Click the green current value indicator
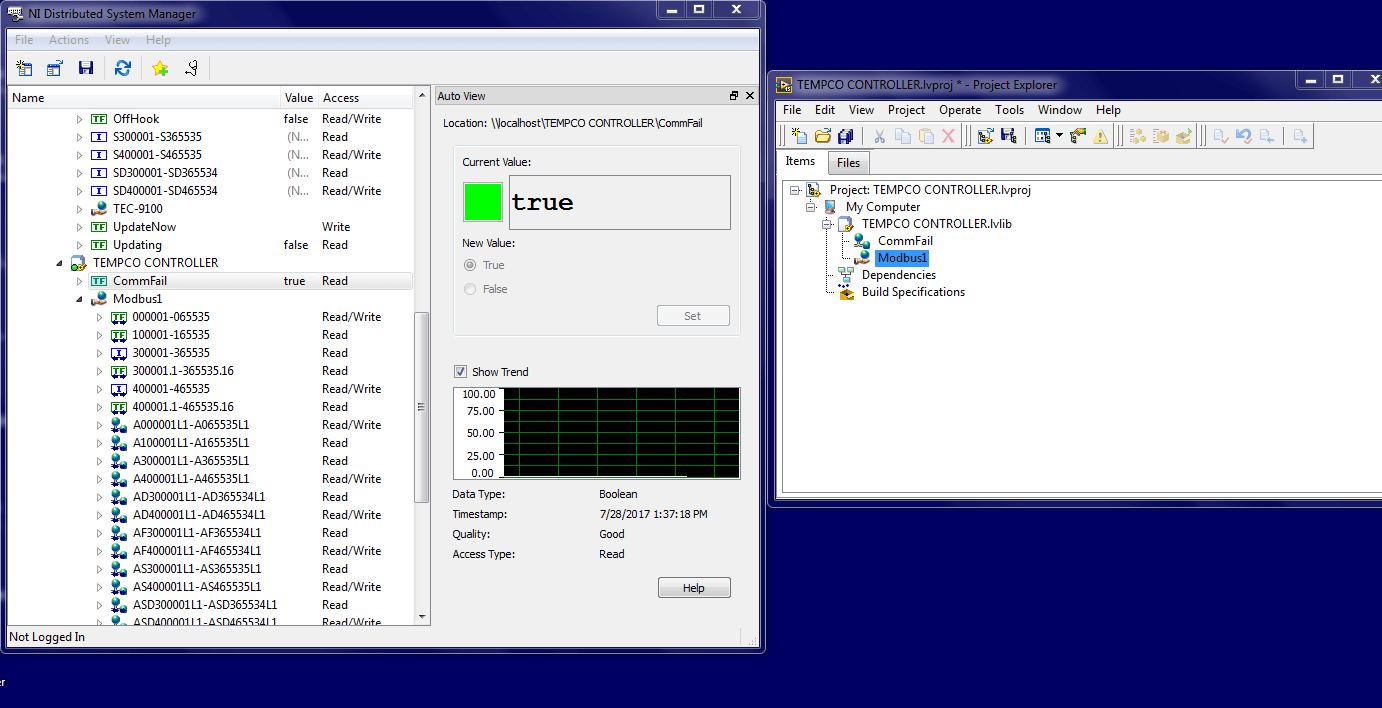 483,202
